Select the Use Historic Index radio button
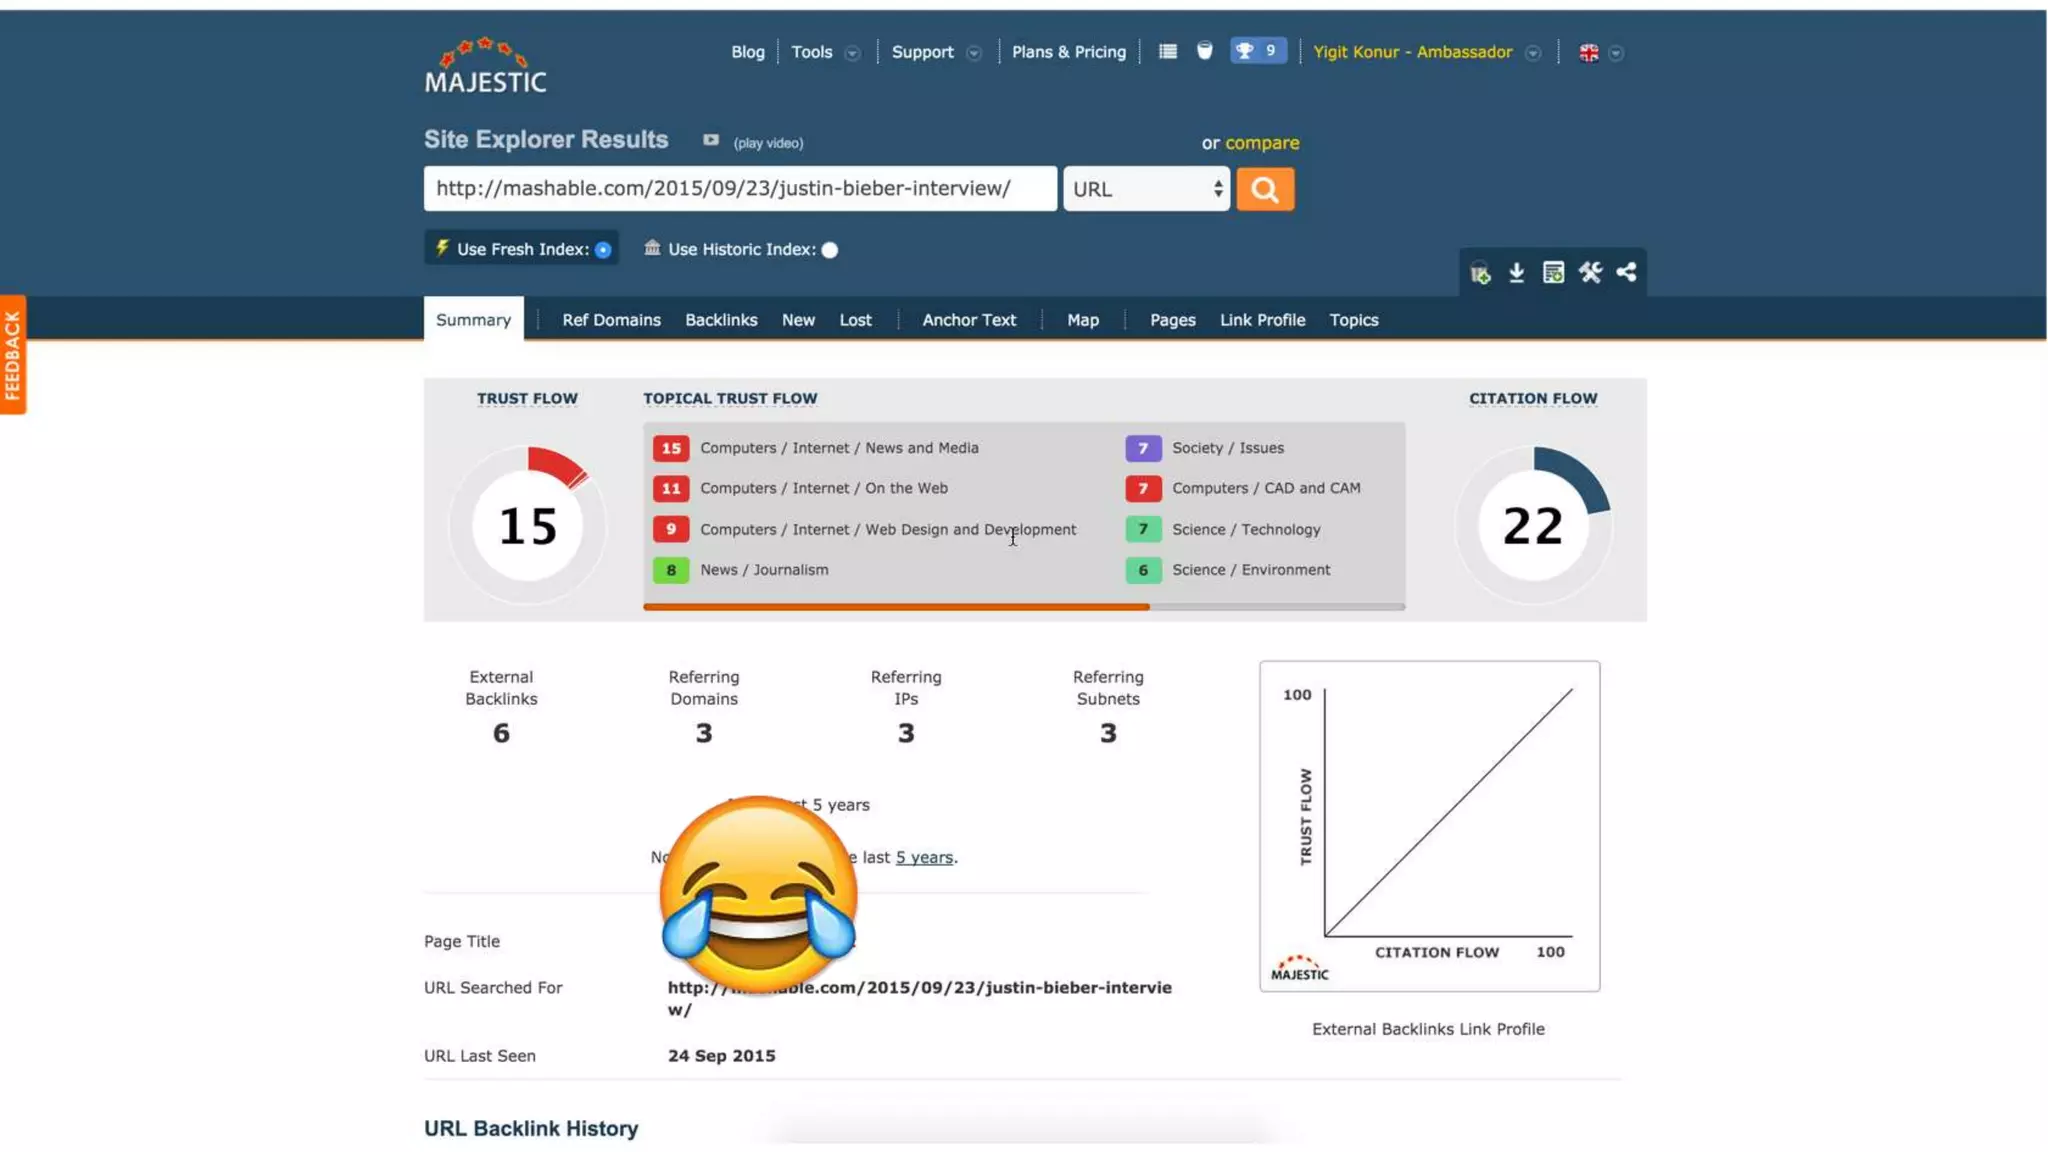2048x1152 pixels. [830, 250]
